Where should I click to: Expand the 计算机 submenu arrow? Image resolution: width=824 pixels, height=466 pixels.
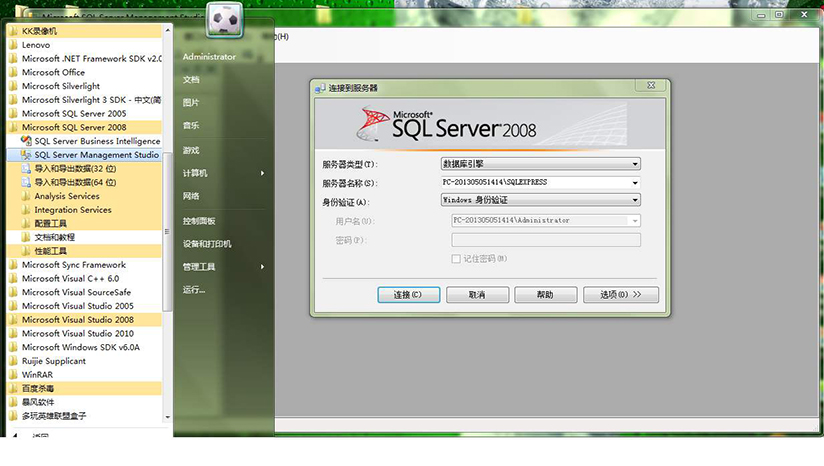tap(262, 173)
